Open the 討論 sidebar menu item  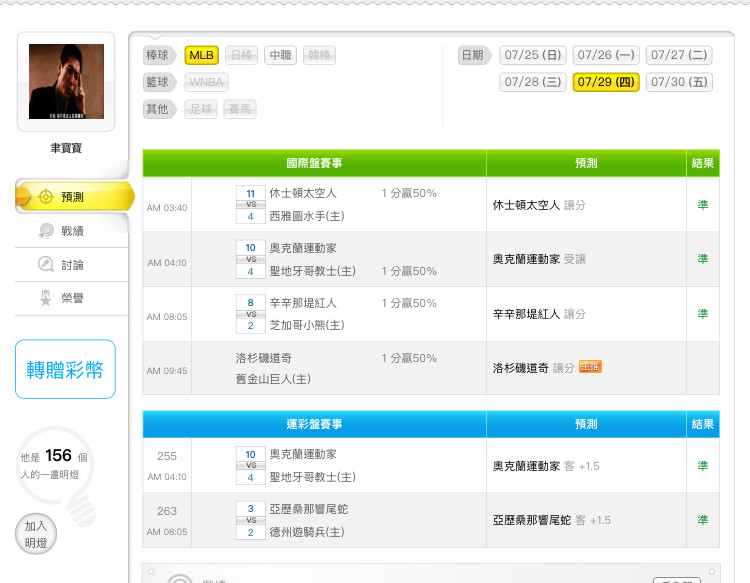tap(72, 264)
